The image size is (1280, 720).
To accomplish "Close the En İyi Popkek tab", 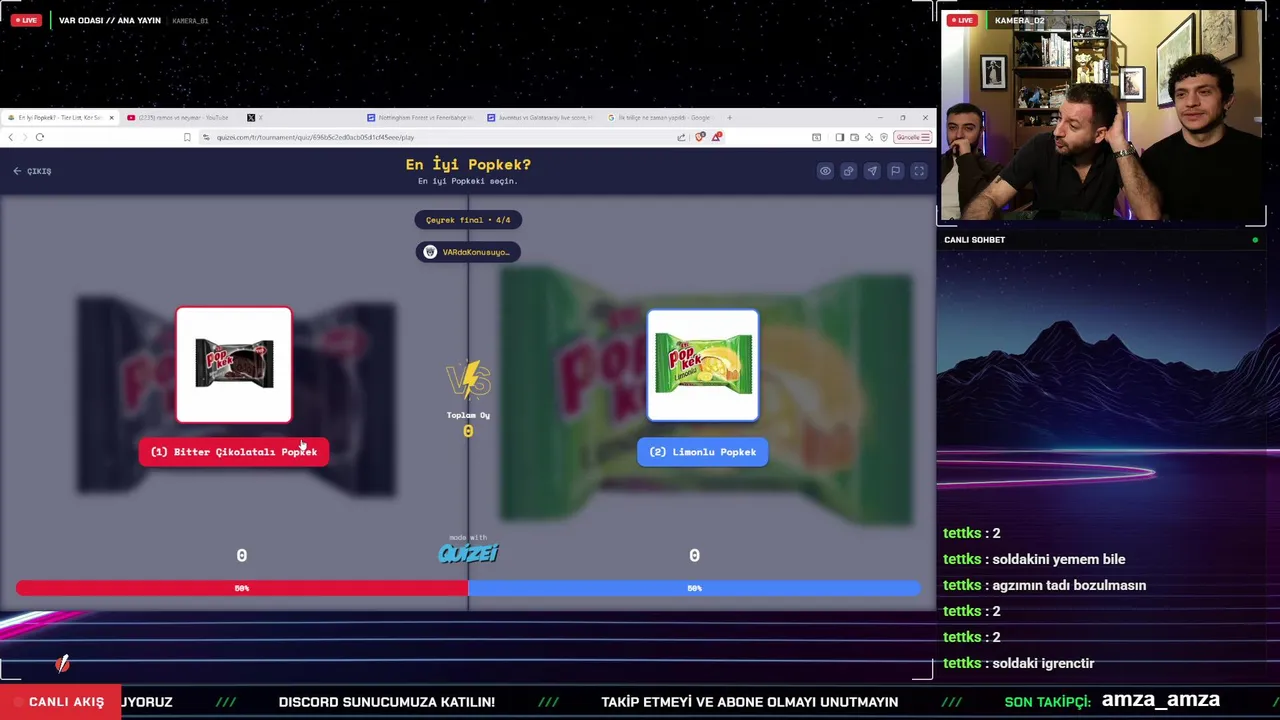I will click(111, 118).
